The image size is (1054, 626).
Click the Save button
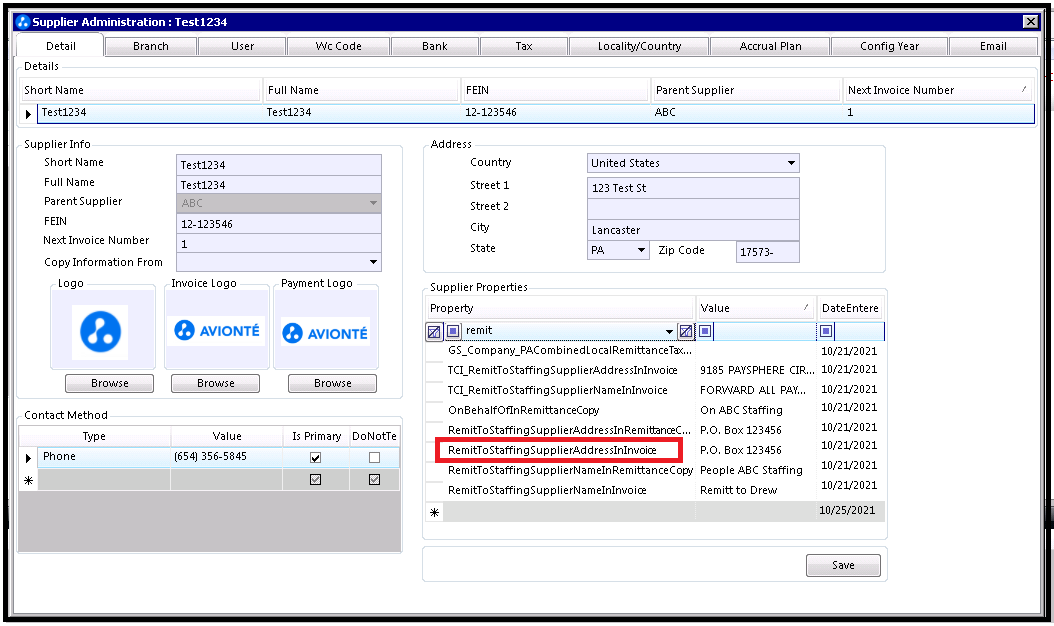(x=843, y=565)
